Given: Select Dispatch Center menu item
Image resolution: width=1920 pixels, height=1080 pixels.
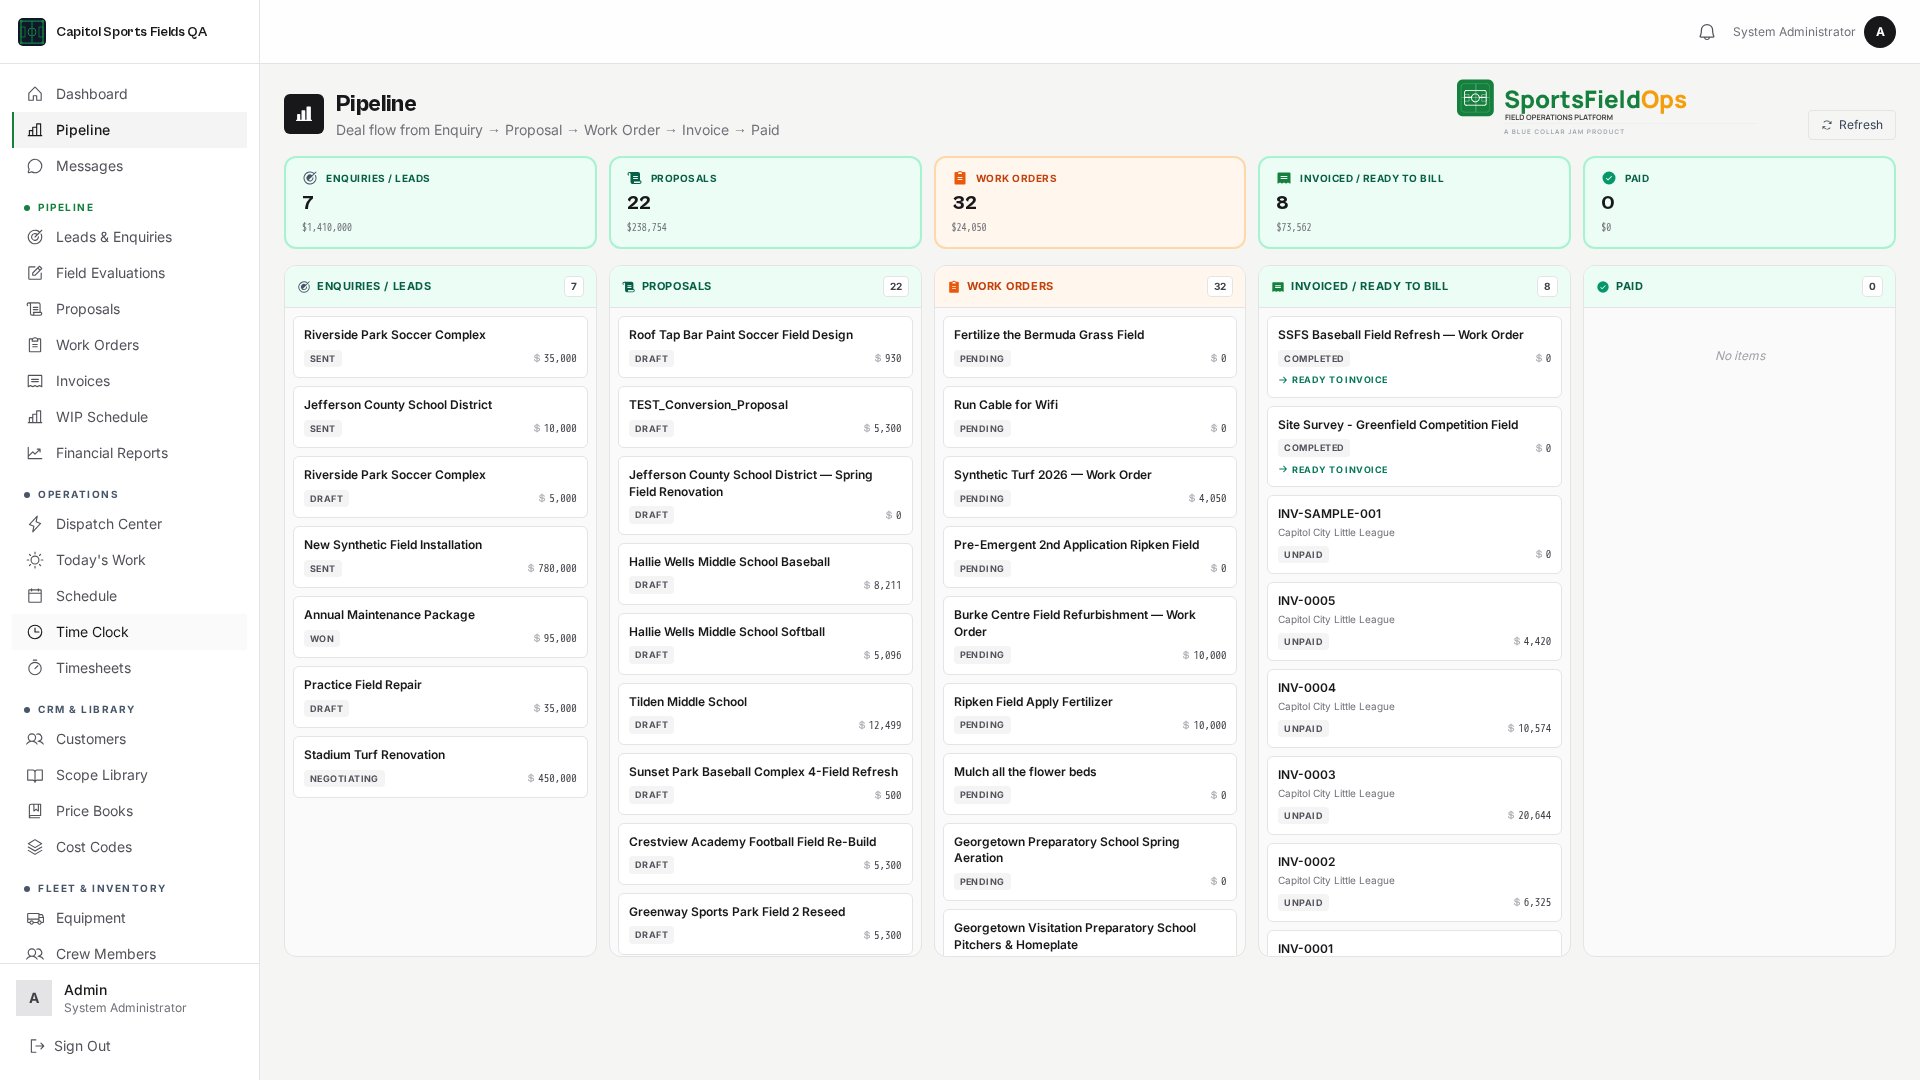Looking at the screenshot, I should pyautogui.click(x=130, y=524).
